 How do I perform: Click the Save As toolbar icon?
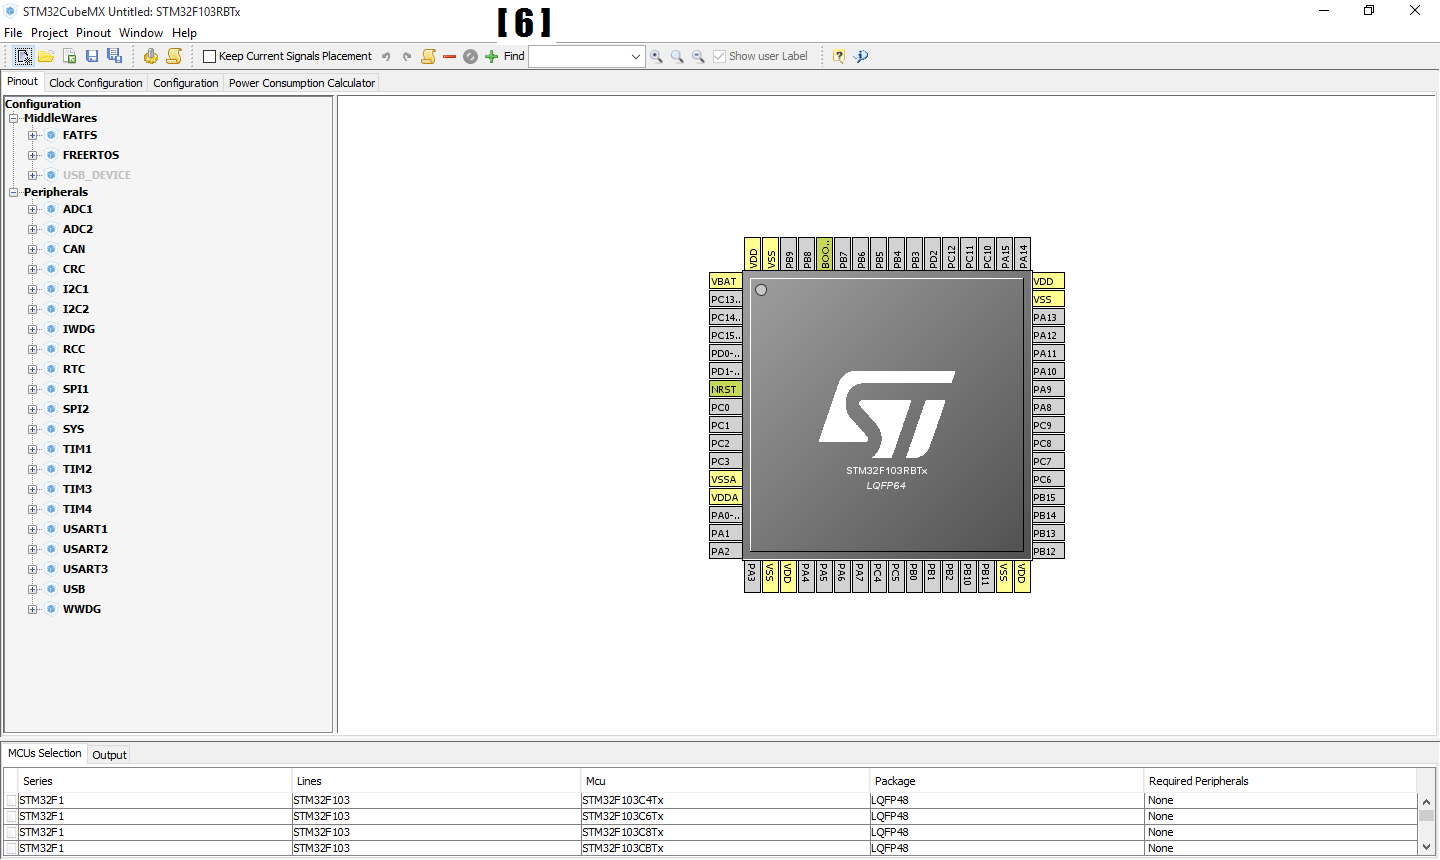[114, 56]
